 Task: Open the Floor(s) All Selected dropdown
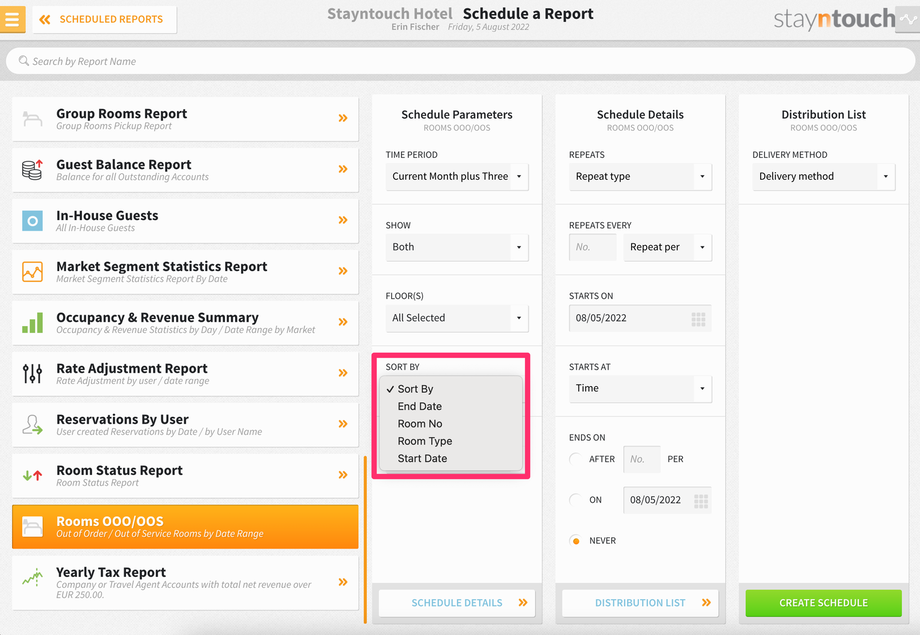tap(456, 318)
